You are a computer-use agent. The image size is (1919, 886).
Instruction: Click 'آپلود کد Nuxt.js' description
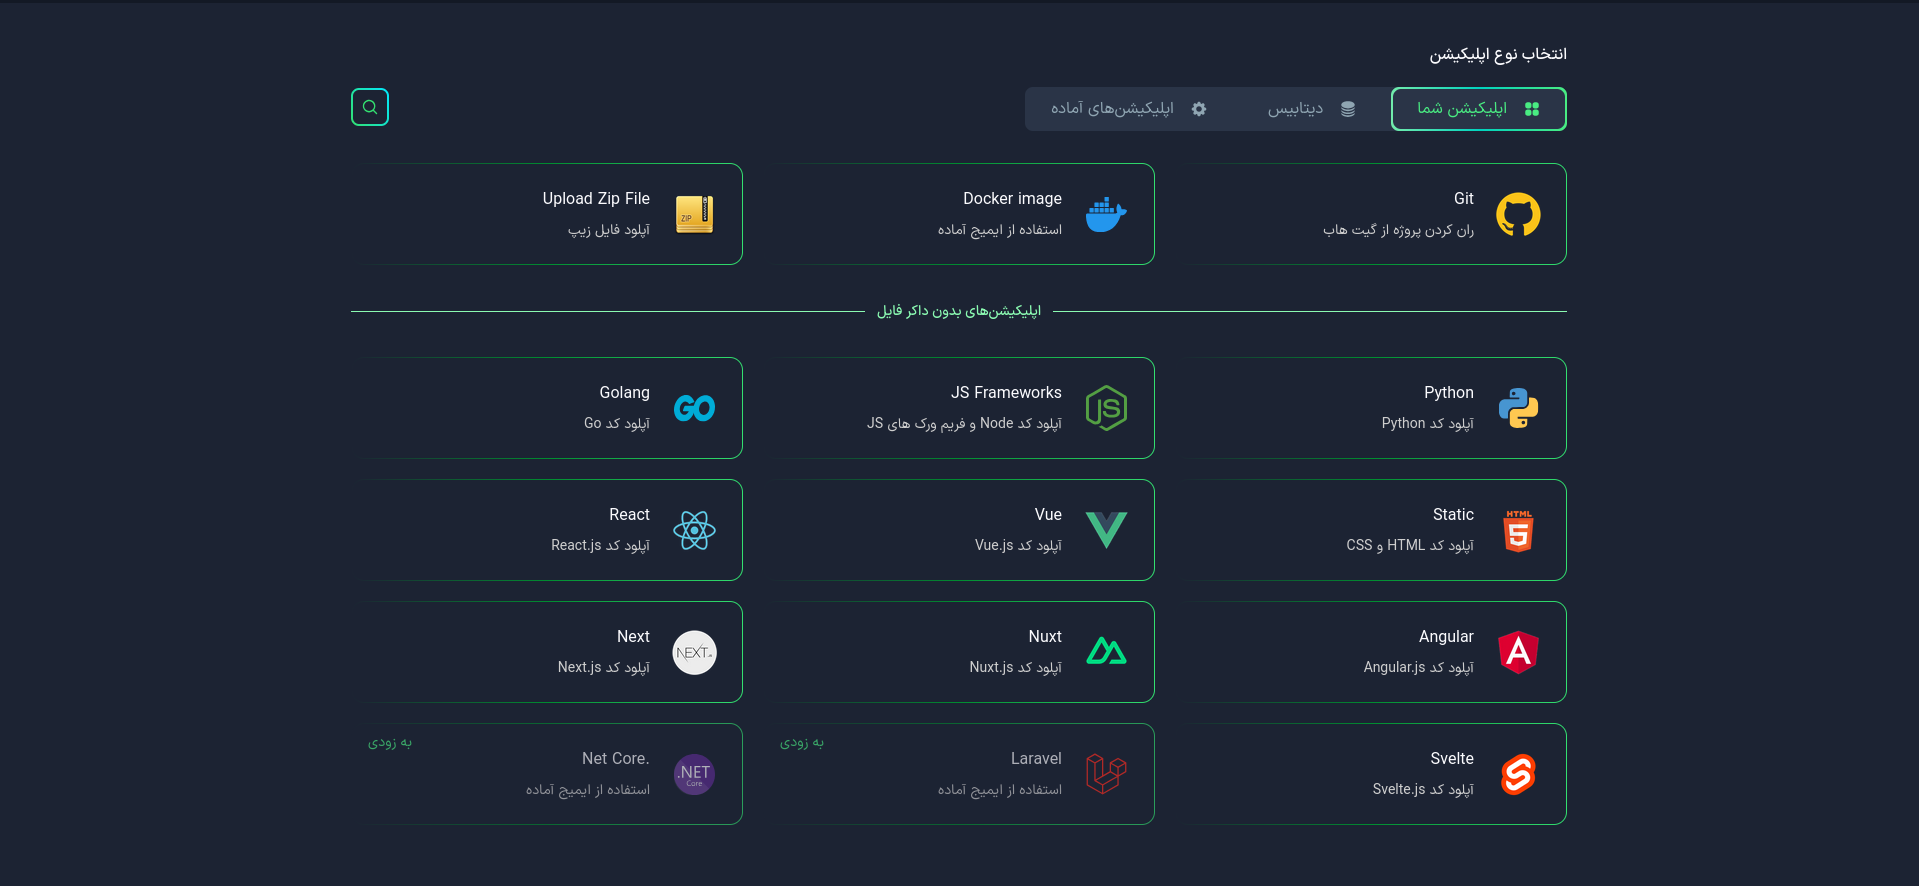(1015, 668)
